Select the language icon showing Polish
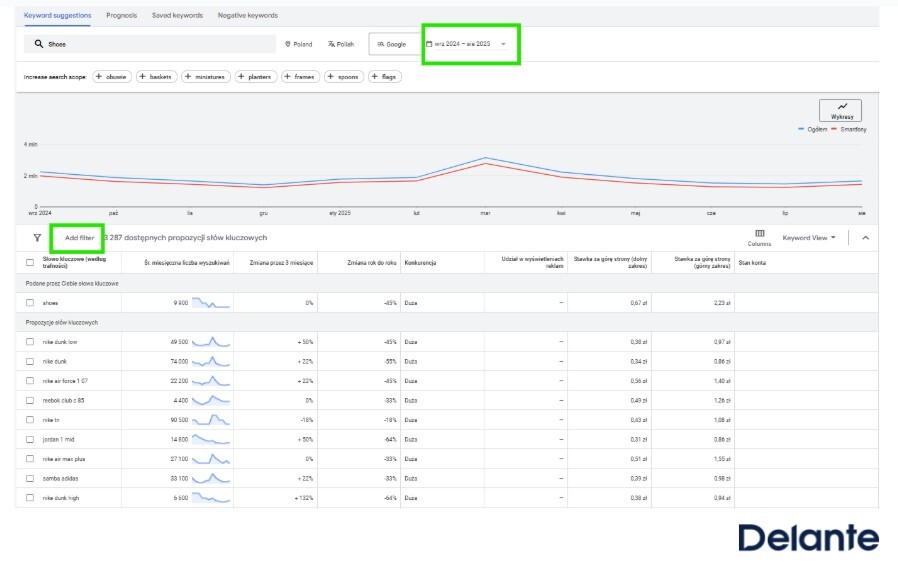 pos(332,43)
